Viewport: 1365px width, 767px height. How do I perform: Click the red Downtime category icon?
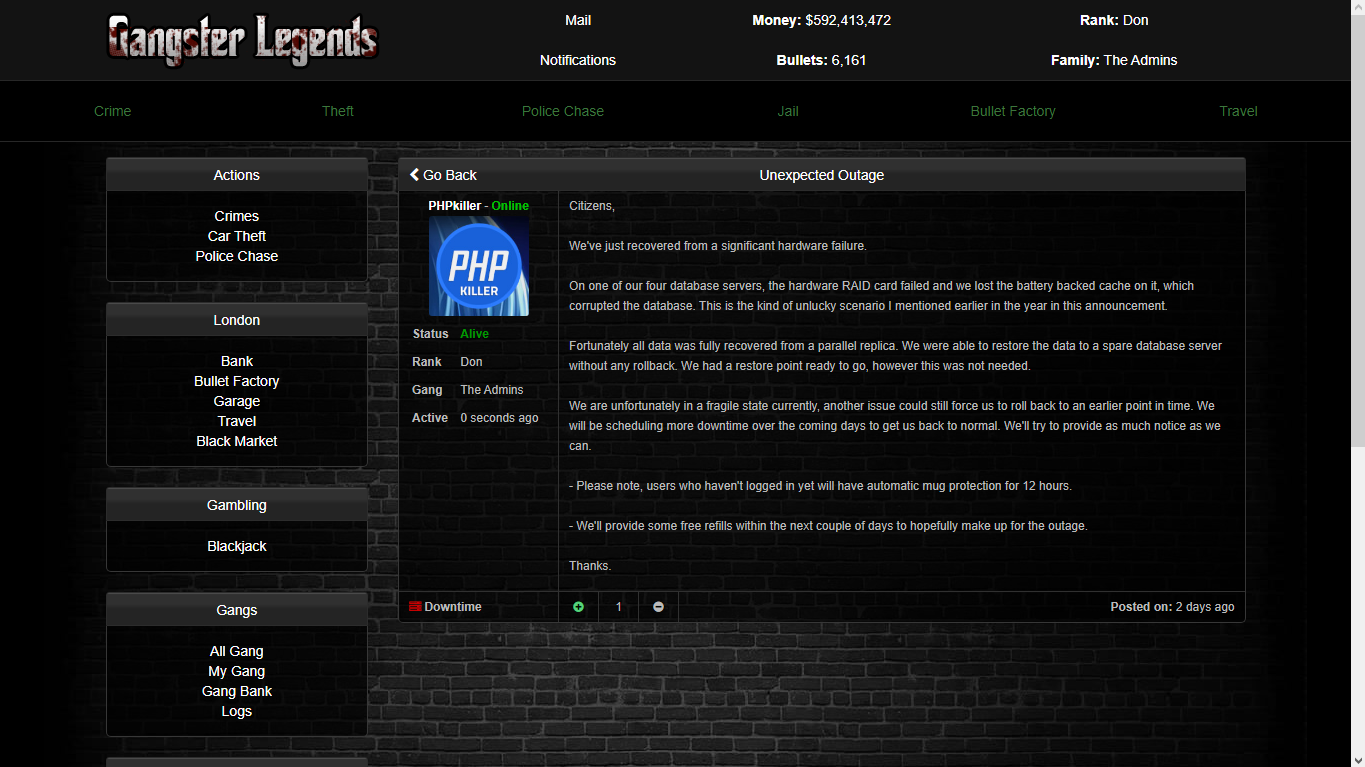[x=415, y=607]
